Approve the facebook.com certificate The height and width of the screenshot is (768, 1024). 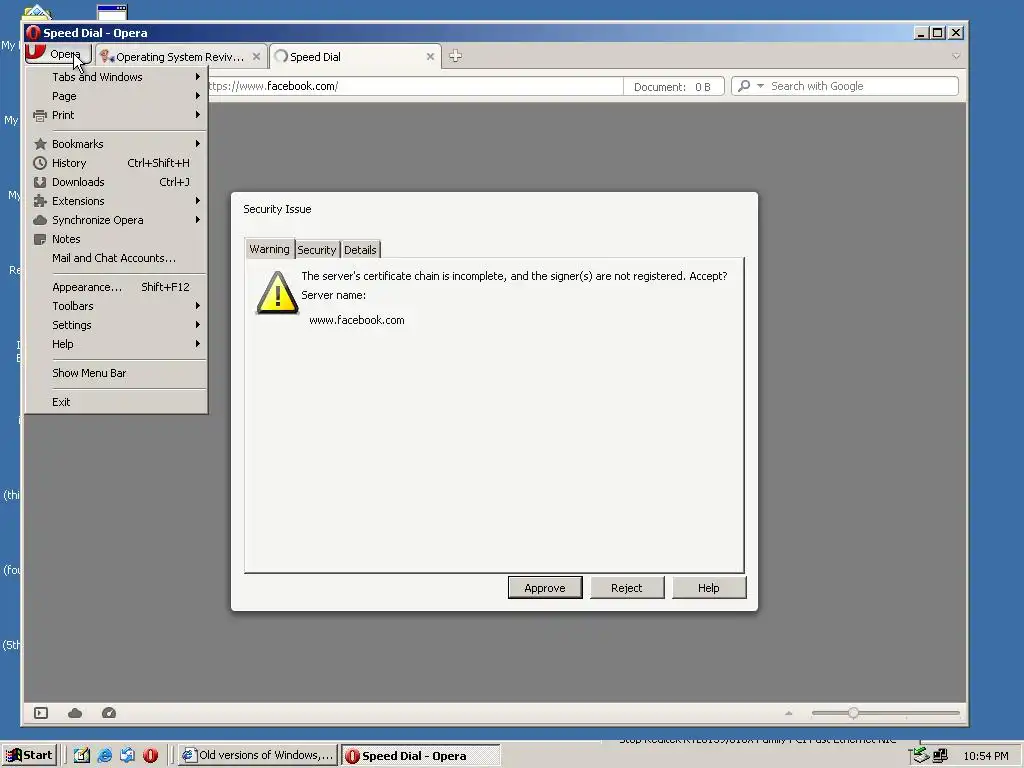tap(545, 588)
